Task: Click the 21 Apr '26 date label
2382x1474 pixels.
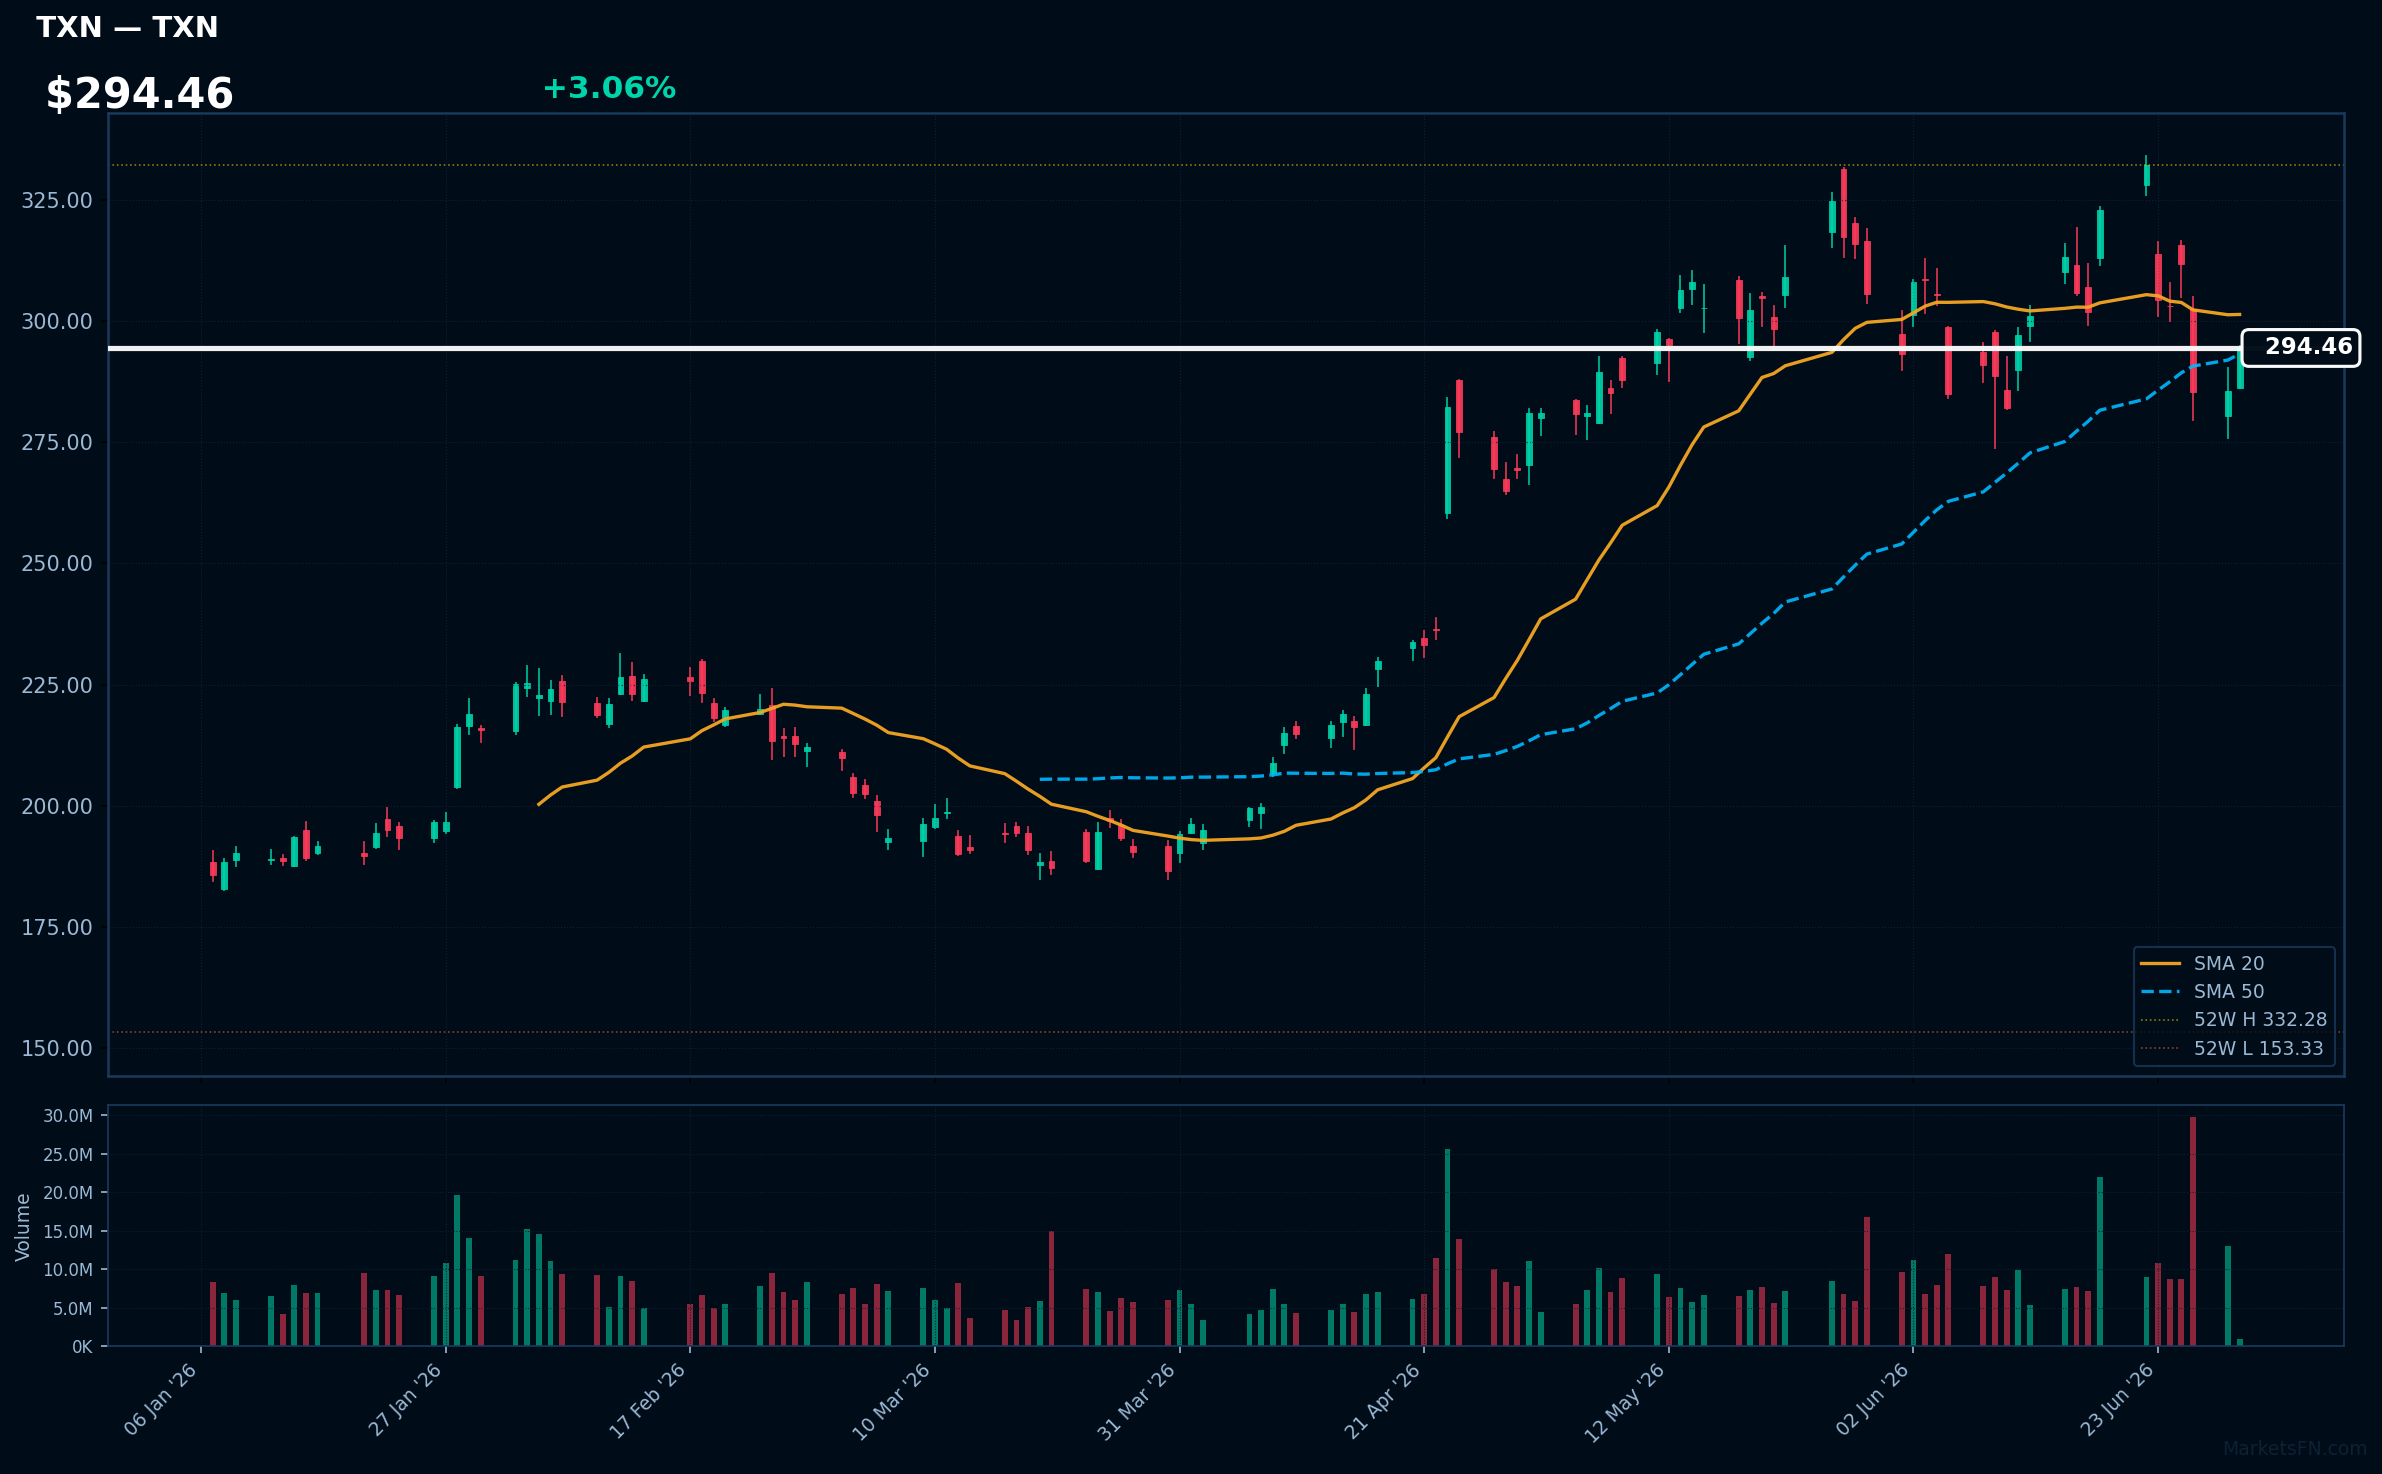Action: click(1382, 1400)
